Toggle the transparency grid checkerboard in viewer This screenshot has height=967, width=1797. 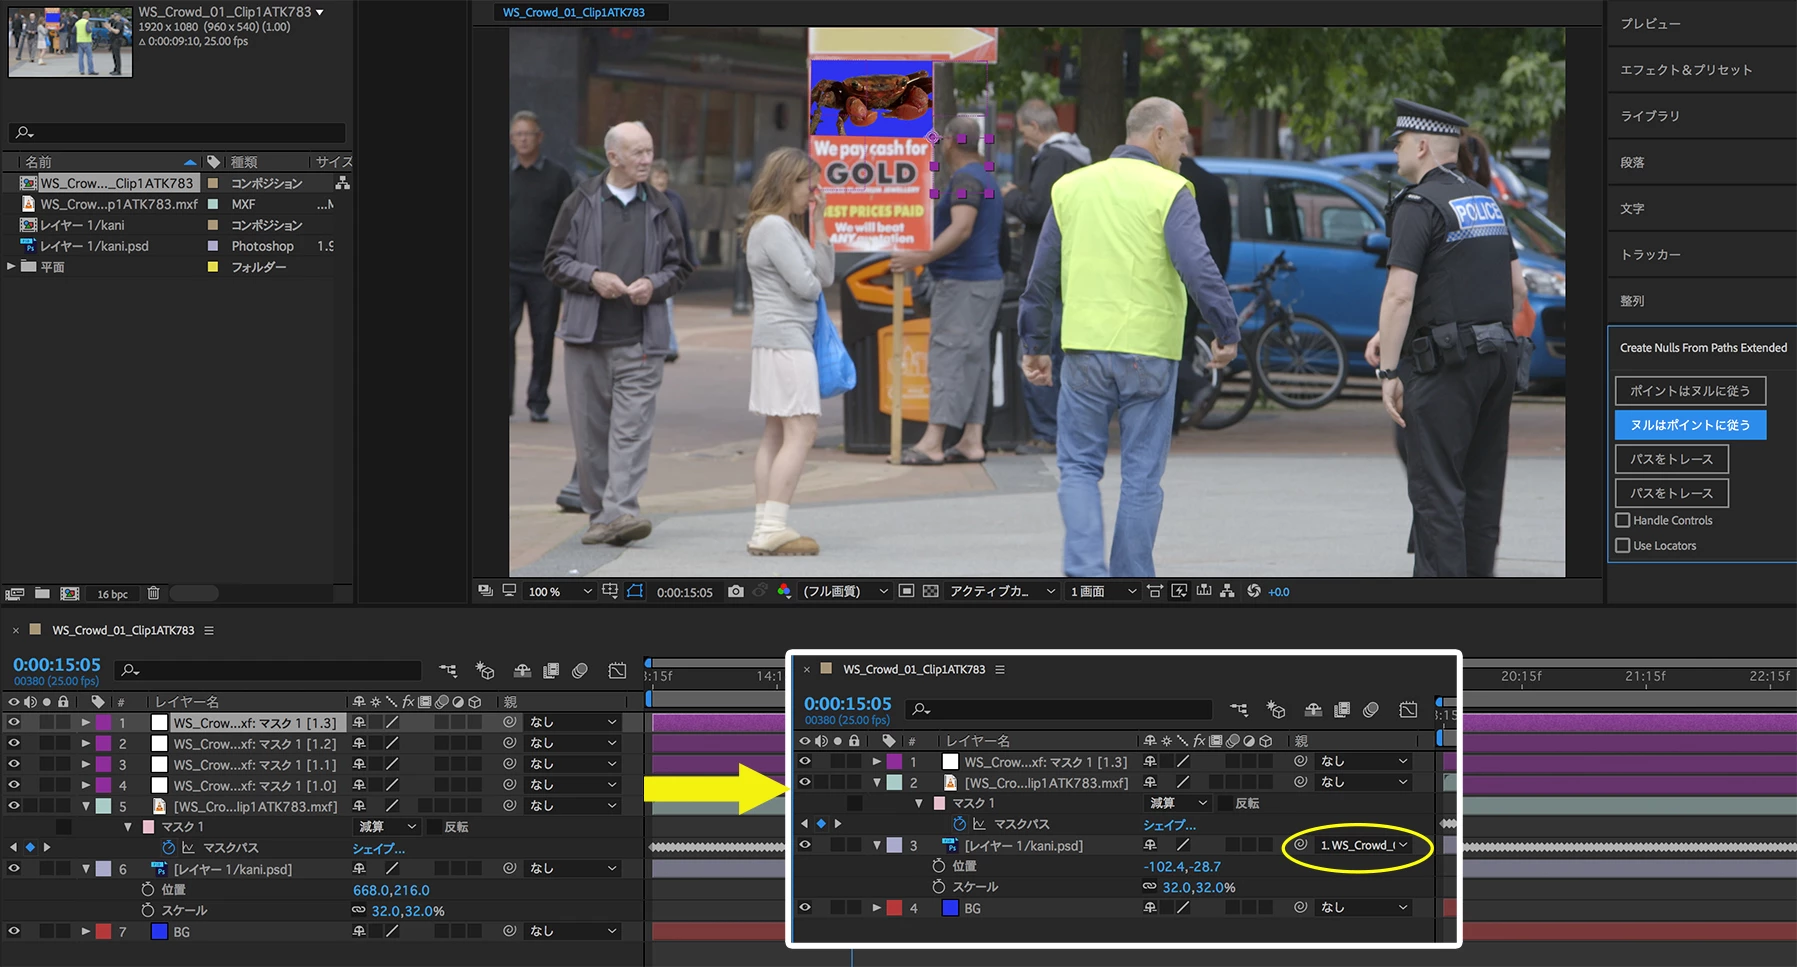(x=931, y=591)
